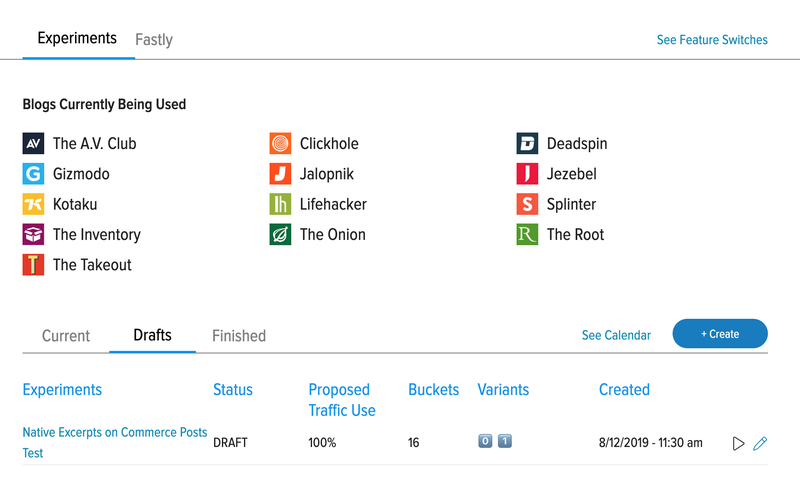This screenshot has height=499, width=800.
Task: Open Native Excerpts on Commerce Posts Test
Action: click(x=115, y=442)
